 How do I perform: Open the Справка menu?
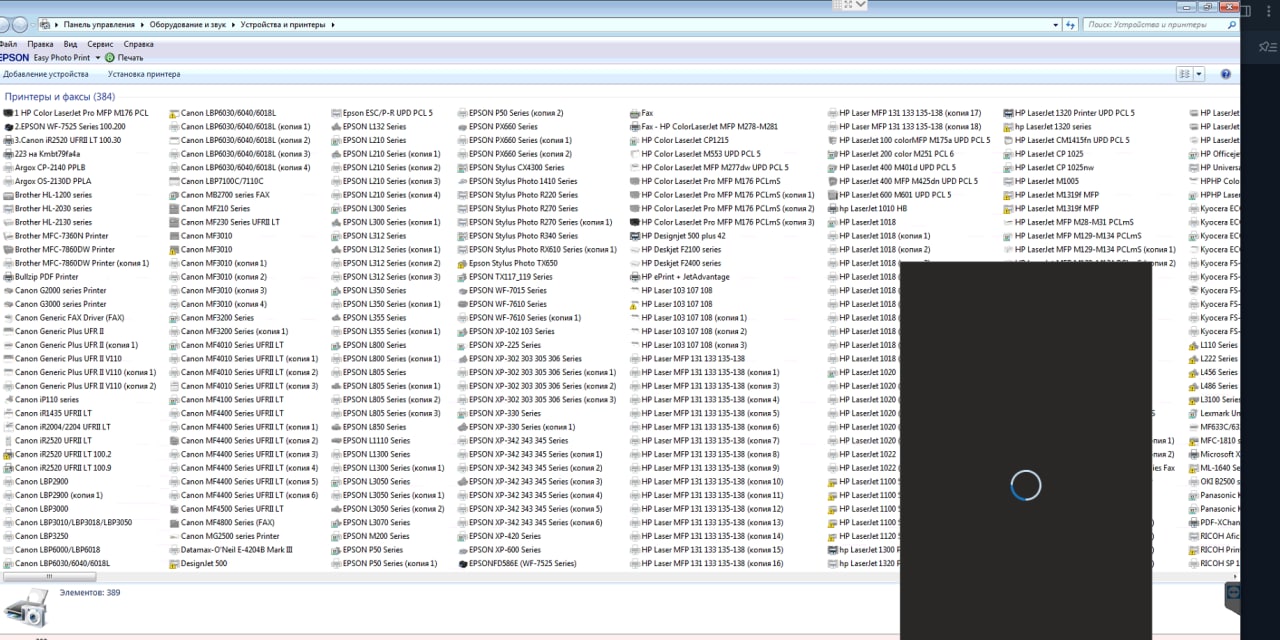click(x=138, y=44)
